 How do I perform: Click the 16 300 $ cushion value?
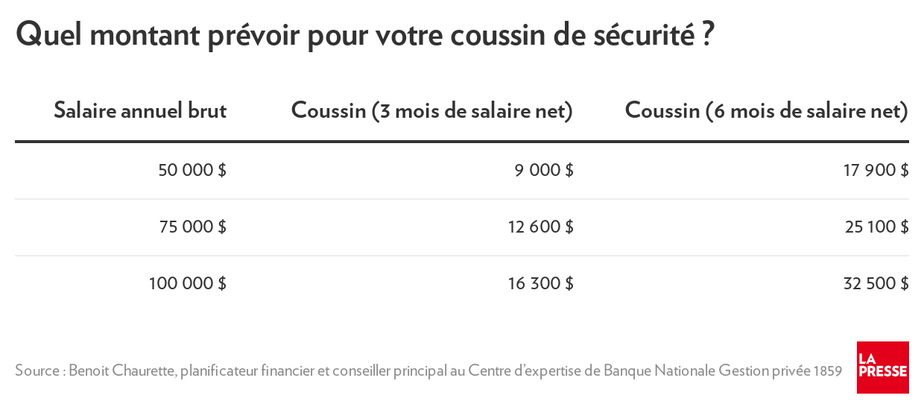[x=540, y=283]
